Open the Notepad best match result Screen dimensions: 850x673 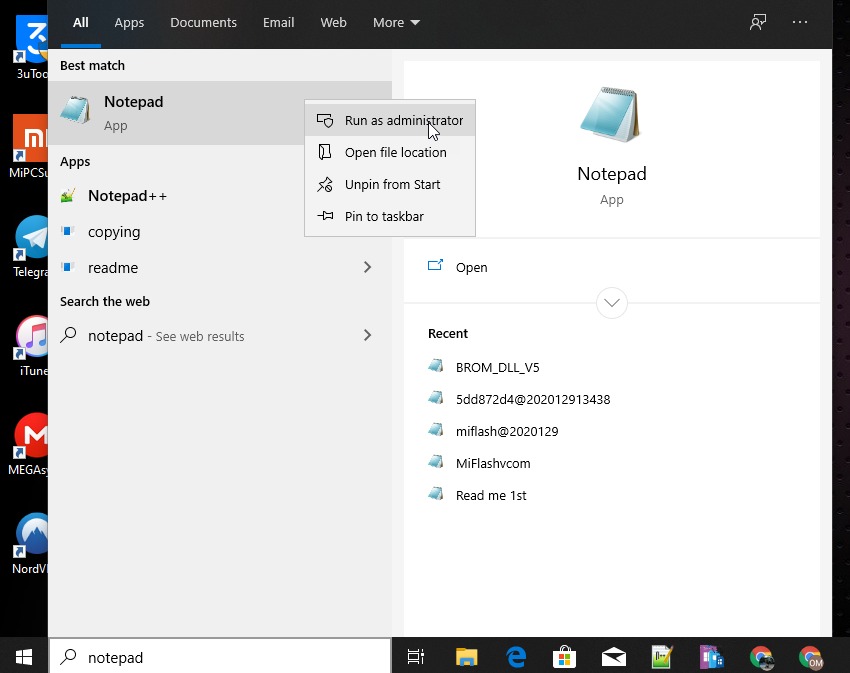176,113
